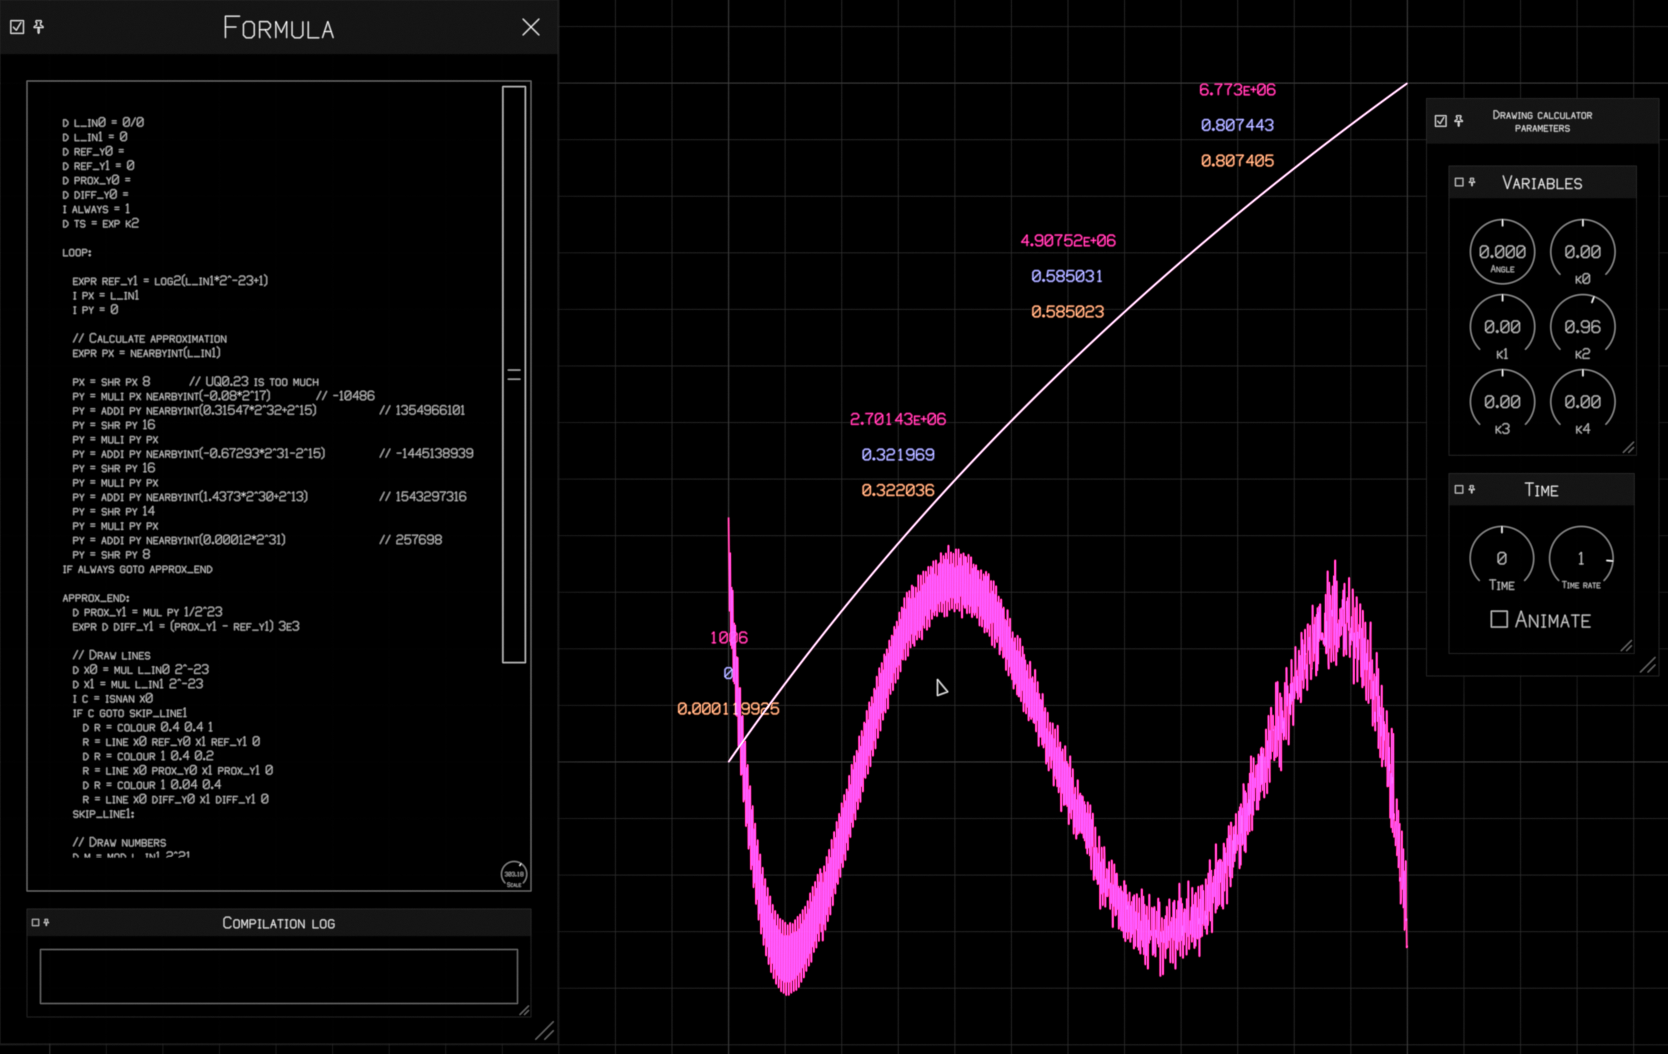This screenshot has height=1054, width=1668.
Task: Enable the Animate checkbox
Action: (1499, 620)
